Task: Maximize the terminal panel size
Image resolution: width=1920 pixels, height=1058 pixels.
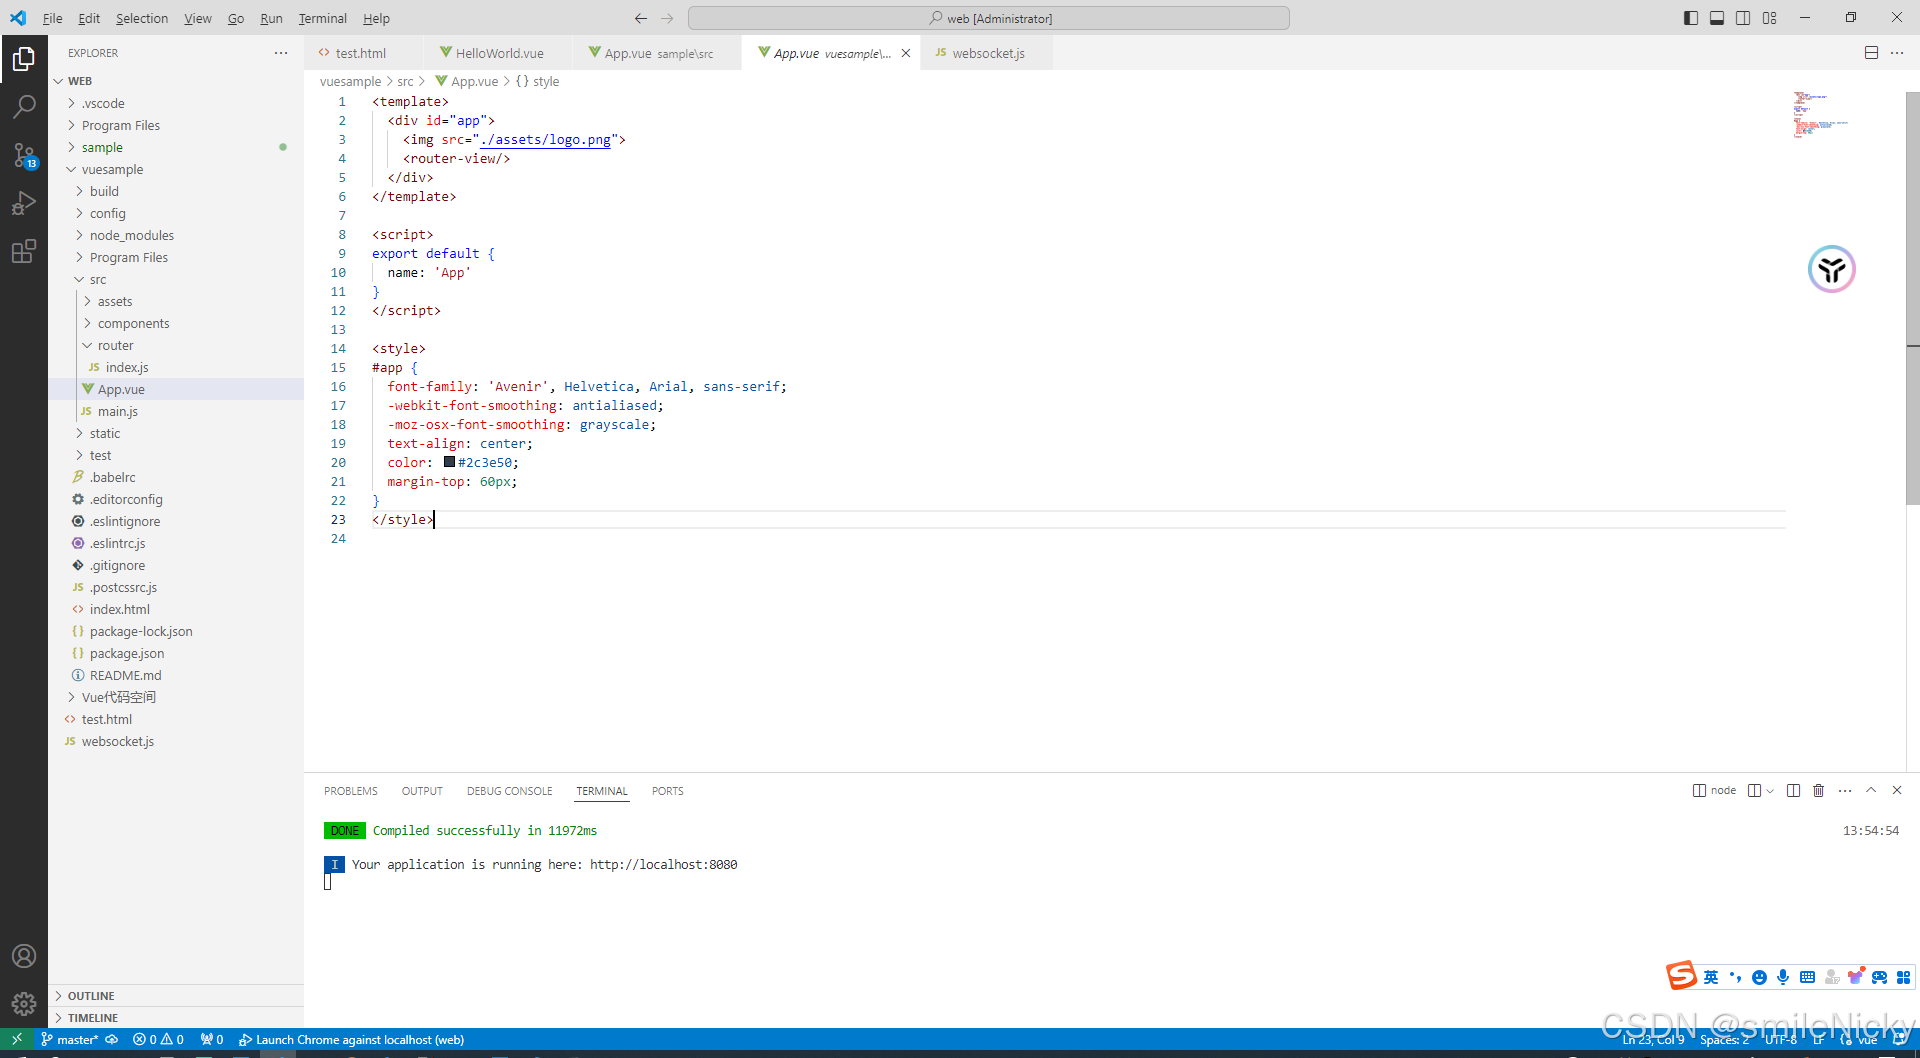Action: coord(1871,790)
